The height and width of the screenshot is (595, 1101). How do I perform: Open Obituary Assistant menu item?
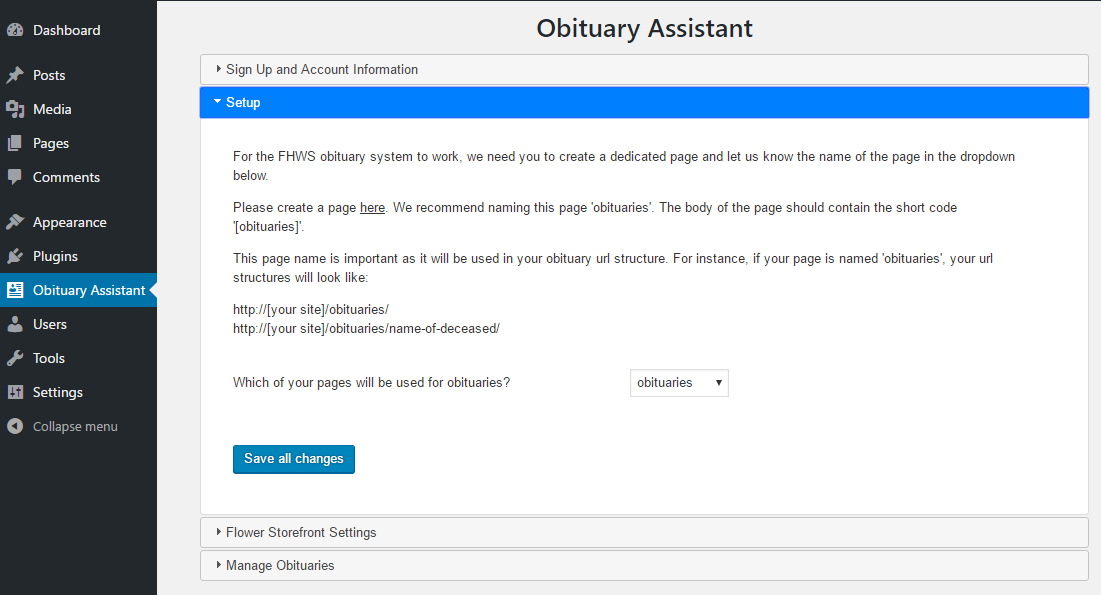88,291
